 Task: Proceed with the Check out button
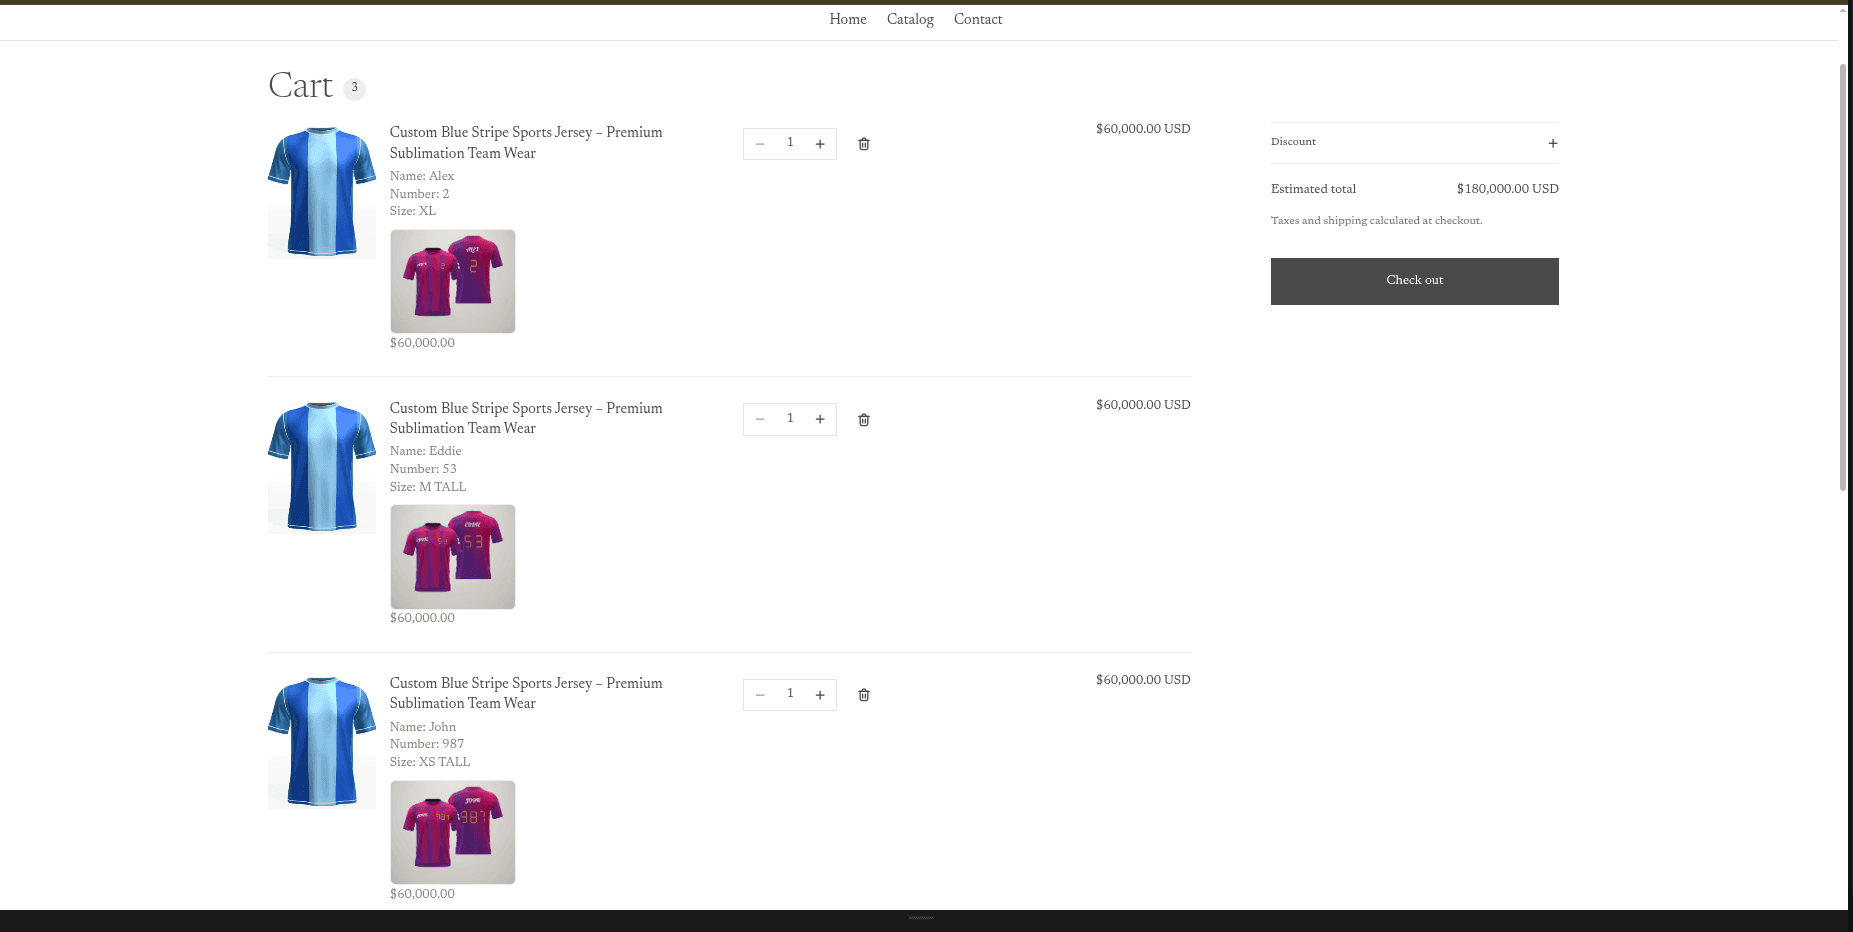1414,281
